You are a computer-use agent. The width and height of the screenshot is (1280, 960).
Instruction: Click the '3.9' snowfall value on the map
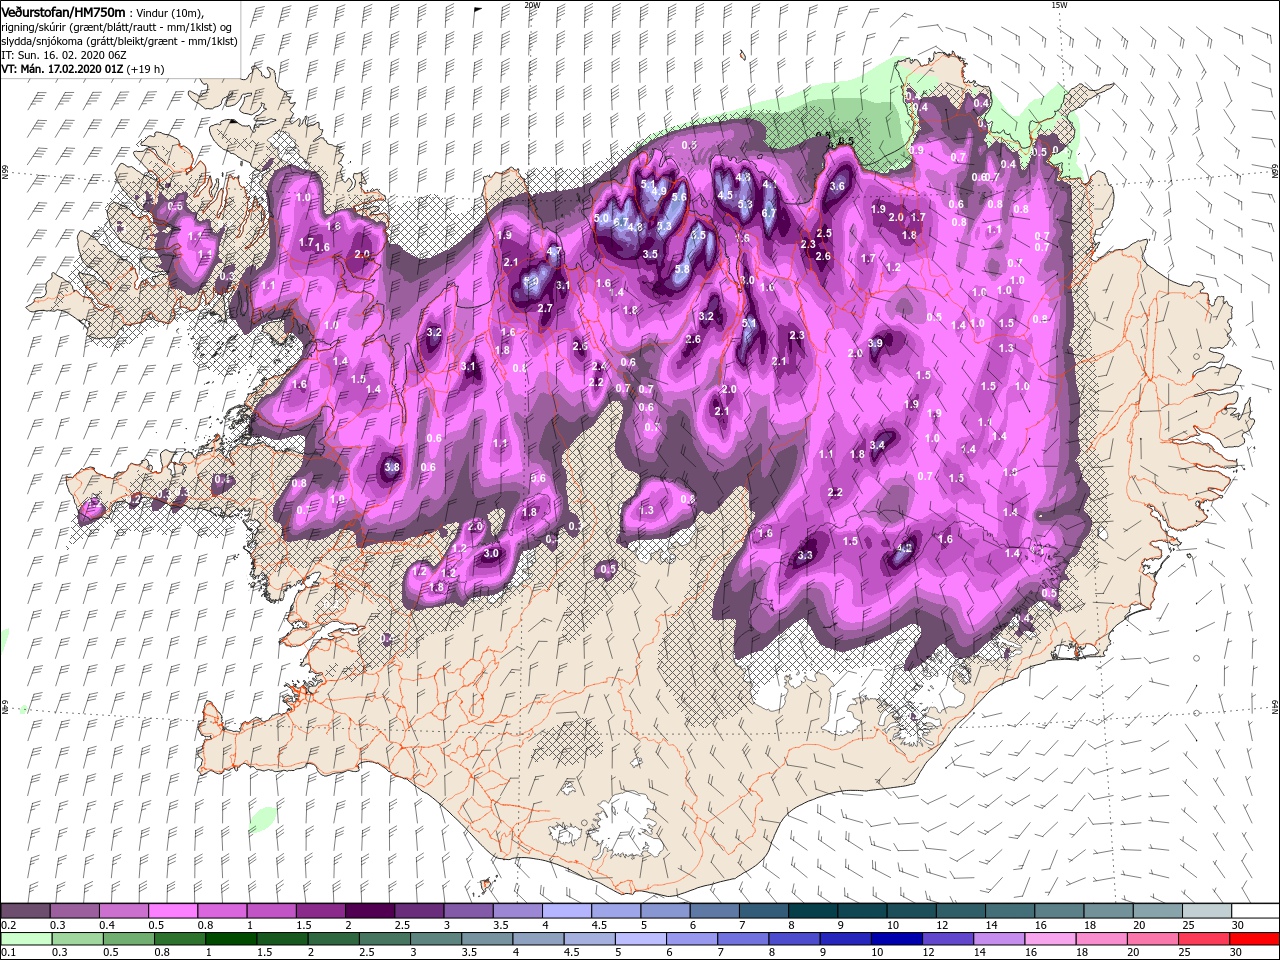pos(876,343)
